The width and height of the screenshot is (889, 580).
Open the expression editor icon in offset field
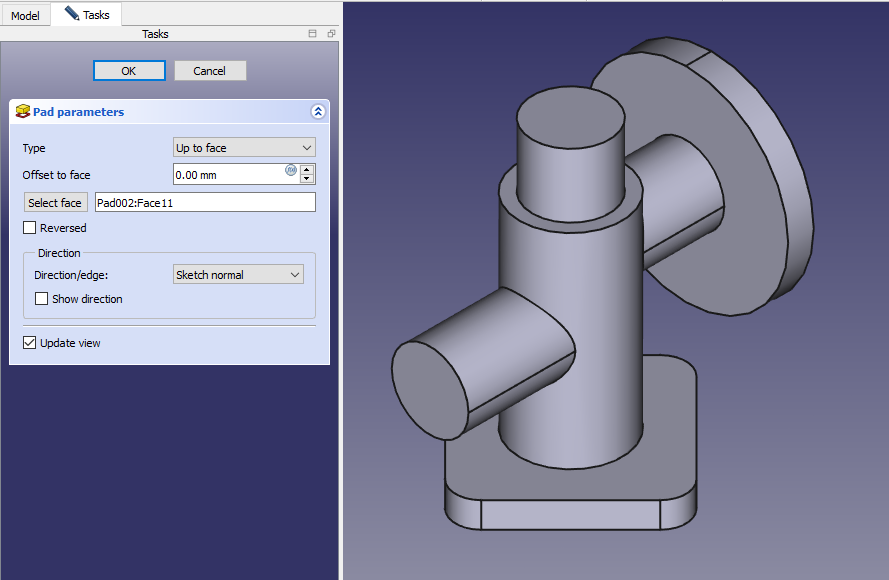(291, 170)
